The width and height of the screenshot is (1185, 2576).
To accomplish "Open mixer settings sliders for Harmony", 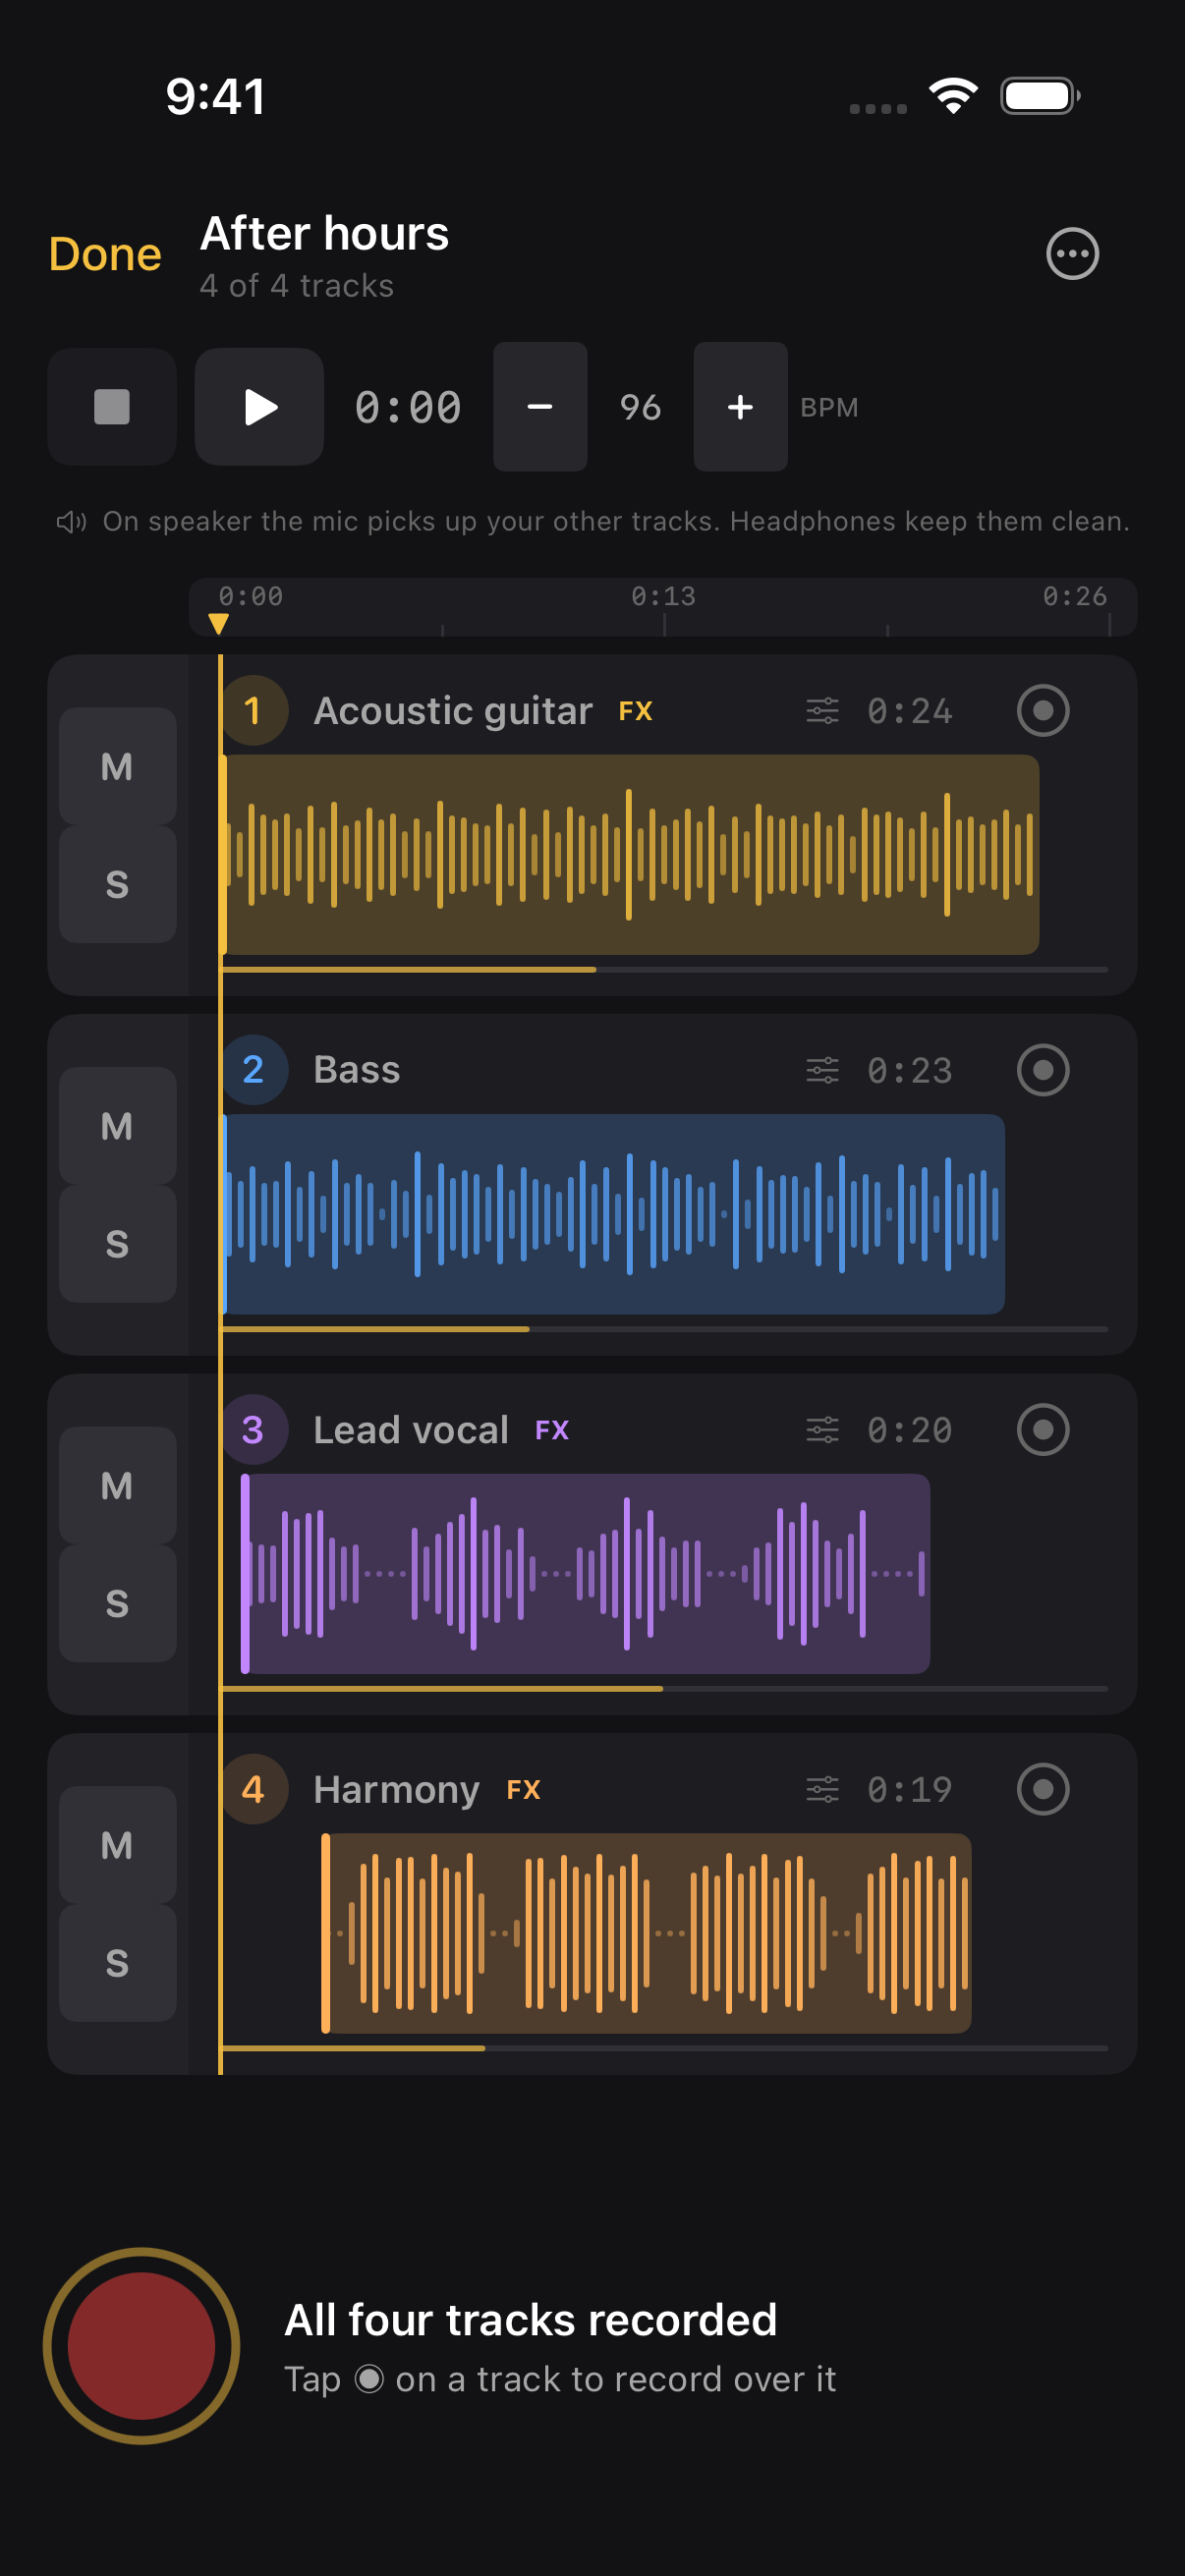I will point(822,1789).
